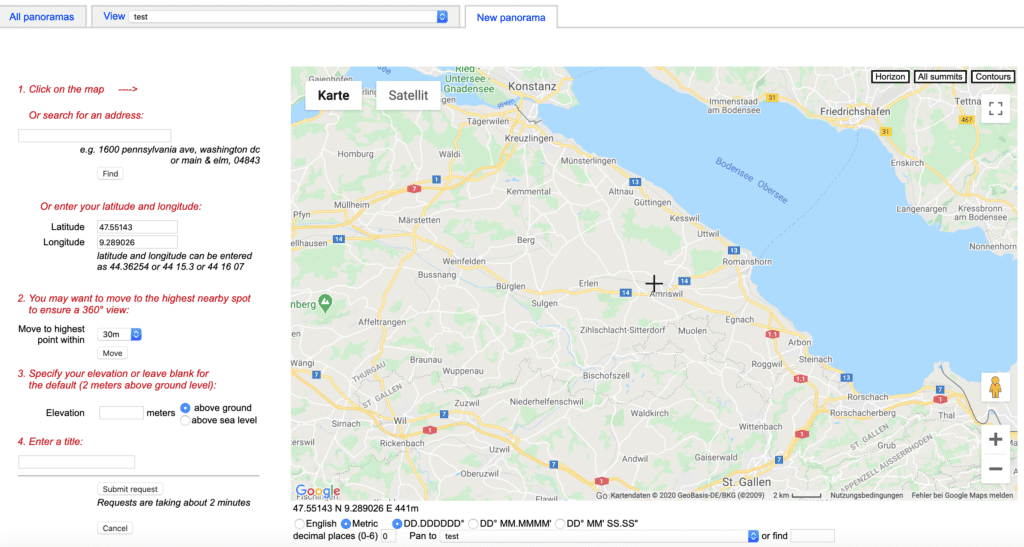Zoom in the map with plus icon
This screenshot has height=547, width=1024.
coord(995,439)
